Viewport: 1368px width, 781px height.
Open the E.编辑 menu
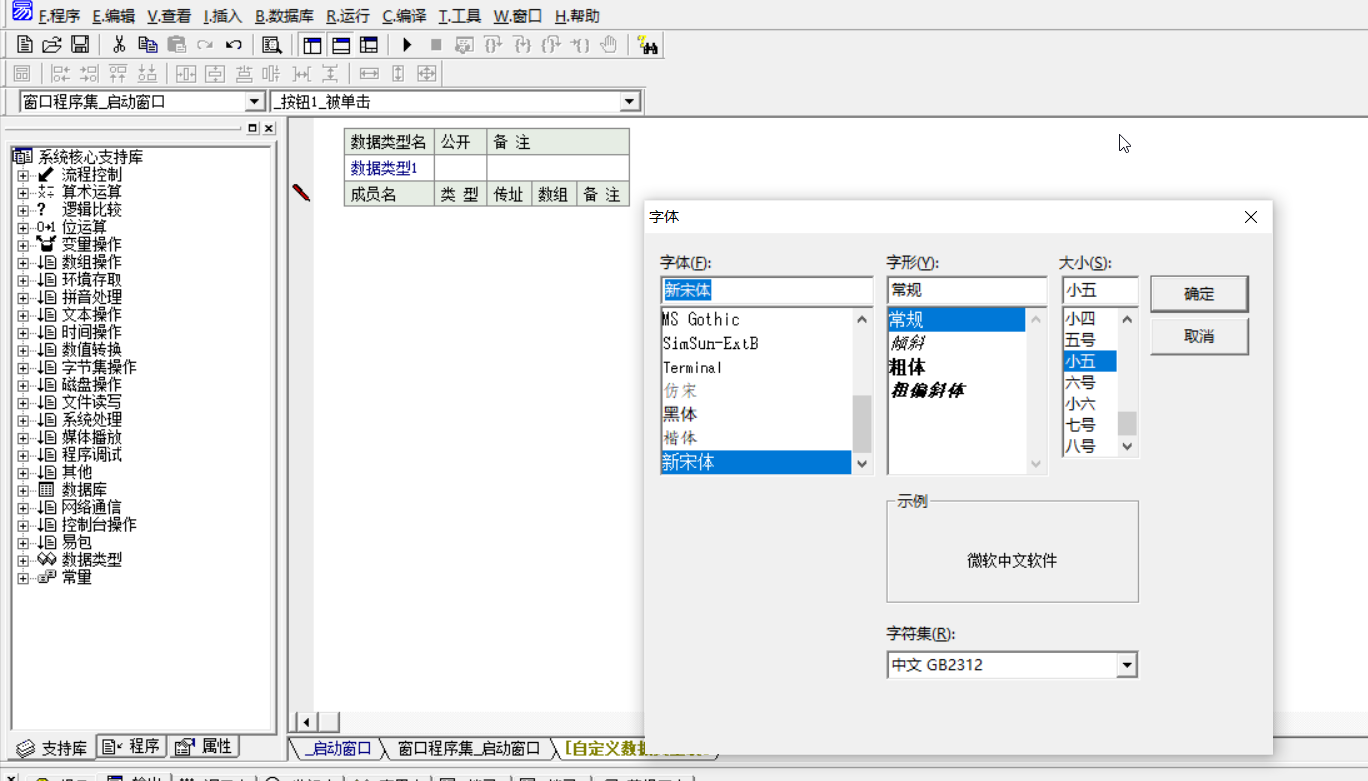click(x=113, y=16)
